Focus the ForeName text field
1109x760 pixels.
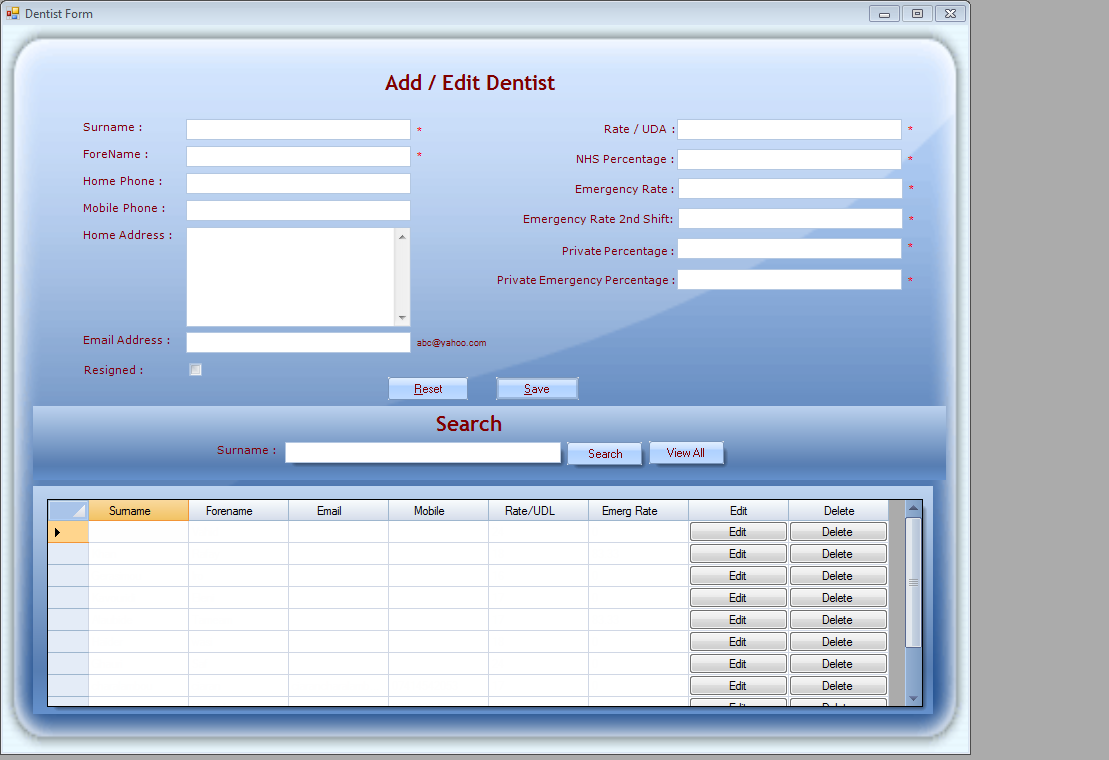point(298,157)
